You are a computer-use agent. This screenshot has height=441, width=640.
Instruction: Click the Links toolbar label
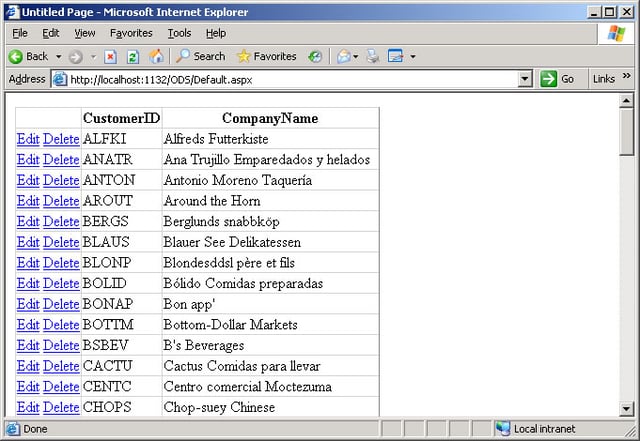pos(604,79)
